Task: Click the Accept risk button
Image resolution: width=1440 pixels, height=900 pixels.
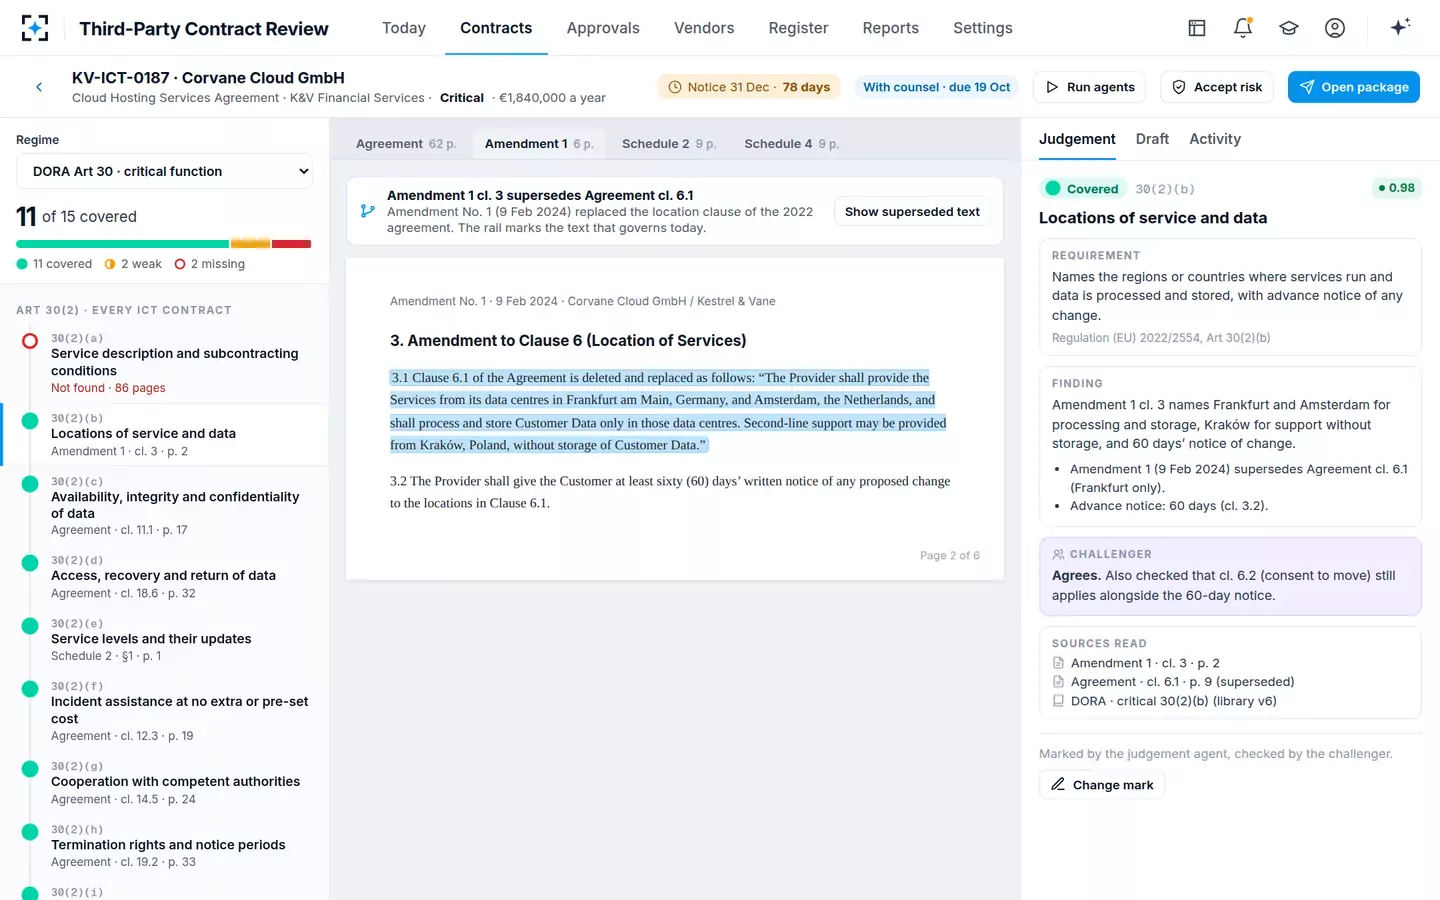Action: pyautogui.click(x=1217, y=87)
